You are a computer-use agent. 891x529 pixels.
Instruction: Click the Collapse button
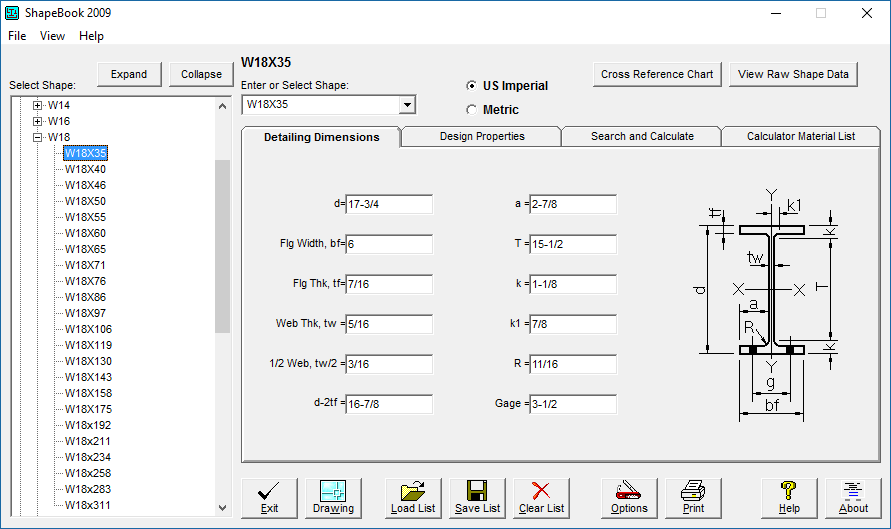point(201,74)
